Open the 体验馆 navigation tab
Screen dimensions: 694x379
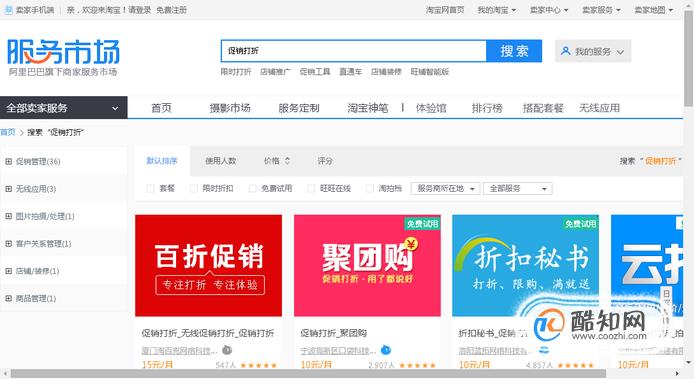click(x=431, y=108)
